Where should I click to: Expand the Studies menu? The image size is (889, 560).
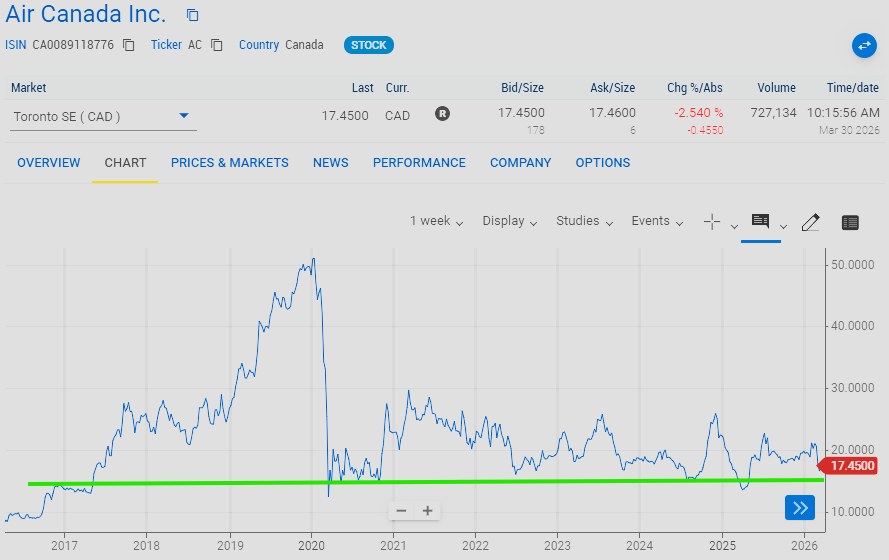pos(585,221)
